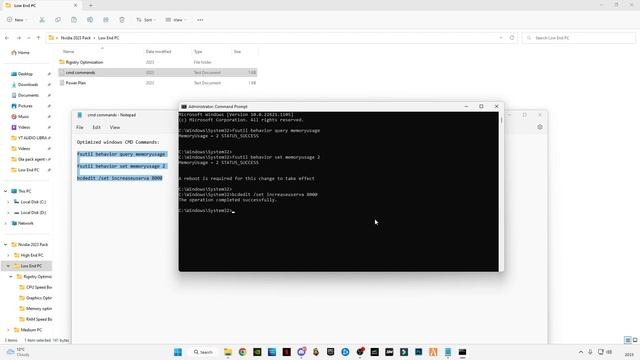Open Notepad Edit menu

point(96,127)
